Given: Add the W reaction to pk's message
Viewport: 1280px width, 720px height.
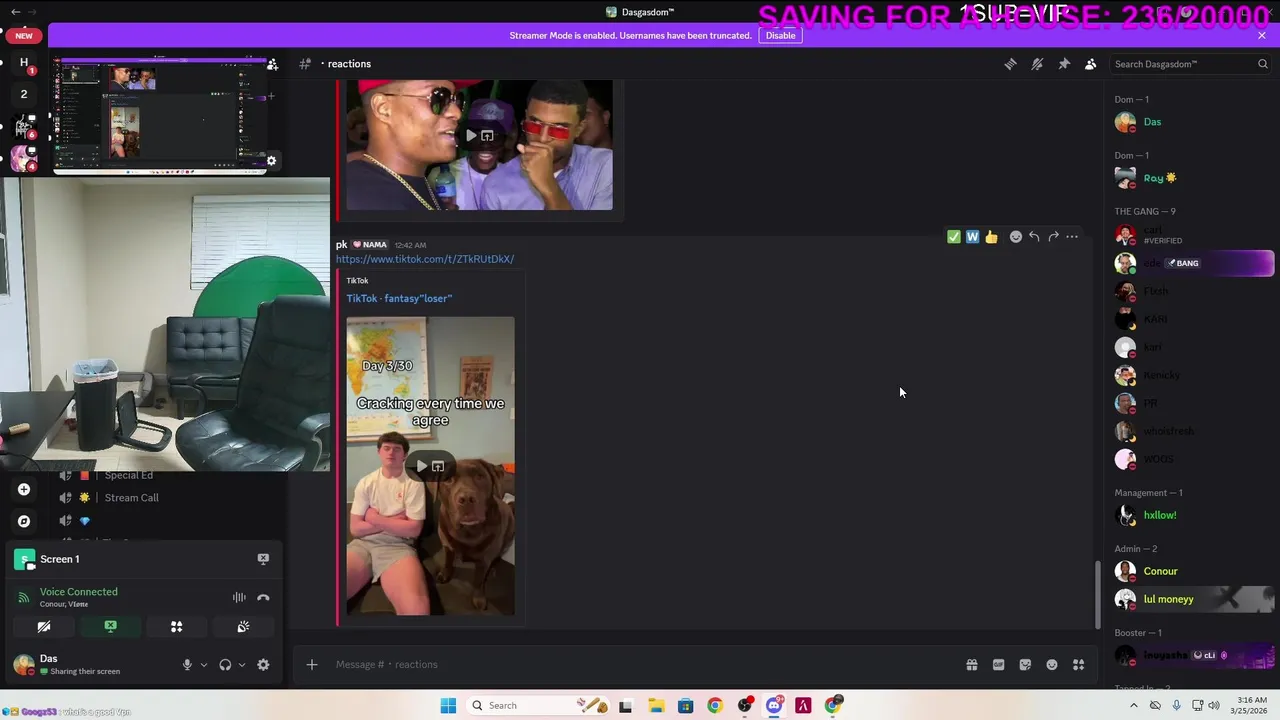Looking at the screenshot, I should click(x=972, y=237).
